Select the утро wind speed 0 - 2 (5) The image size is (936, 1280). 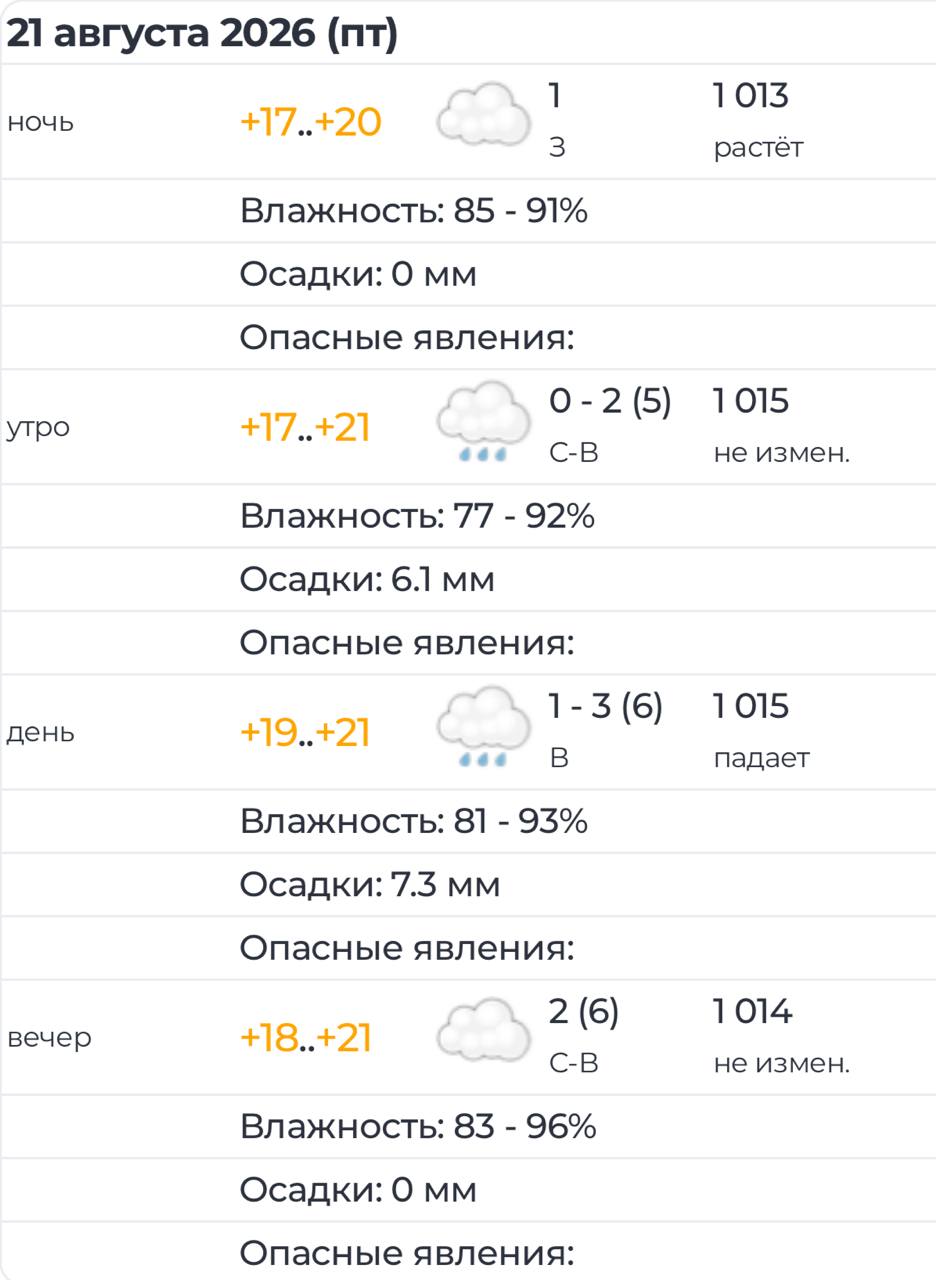pyautogui.click(x=610, y=402)
